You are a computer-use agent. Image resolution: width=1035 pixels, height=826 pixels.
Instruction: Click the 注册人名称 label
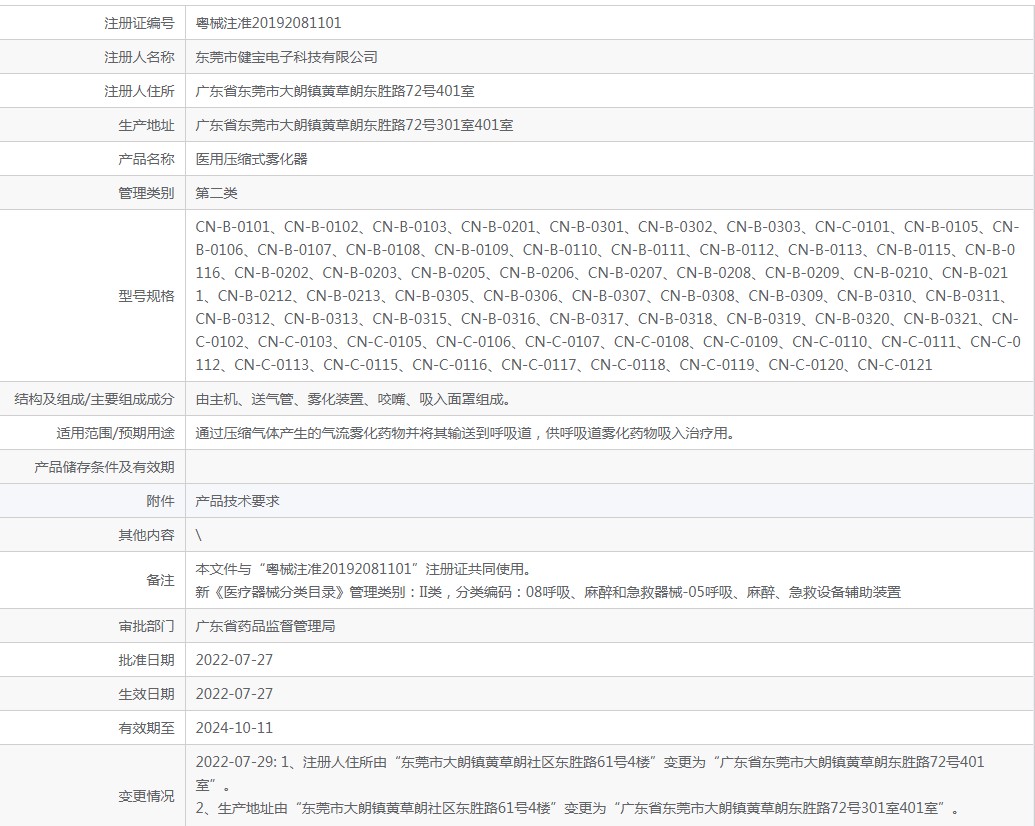[139, 57]
